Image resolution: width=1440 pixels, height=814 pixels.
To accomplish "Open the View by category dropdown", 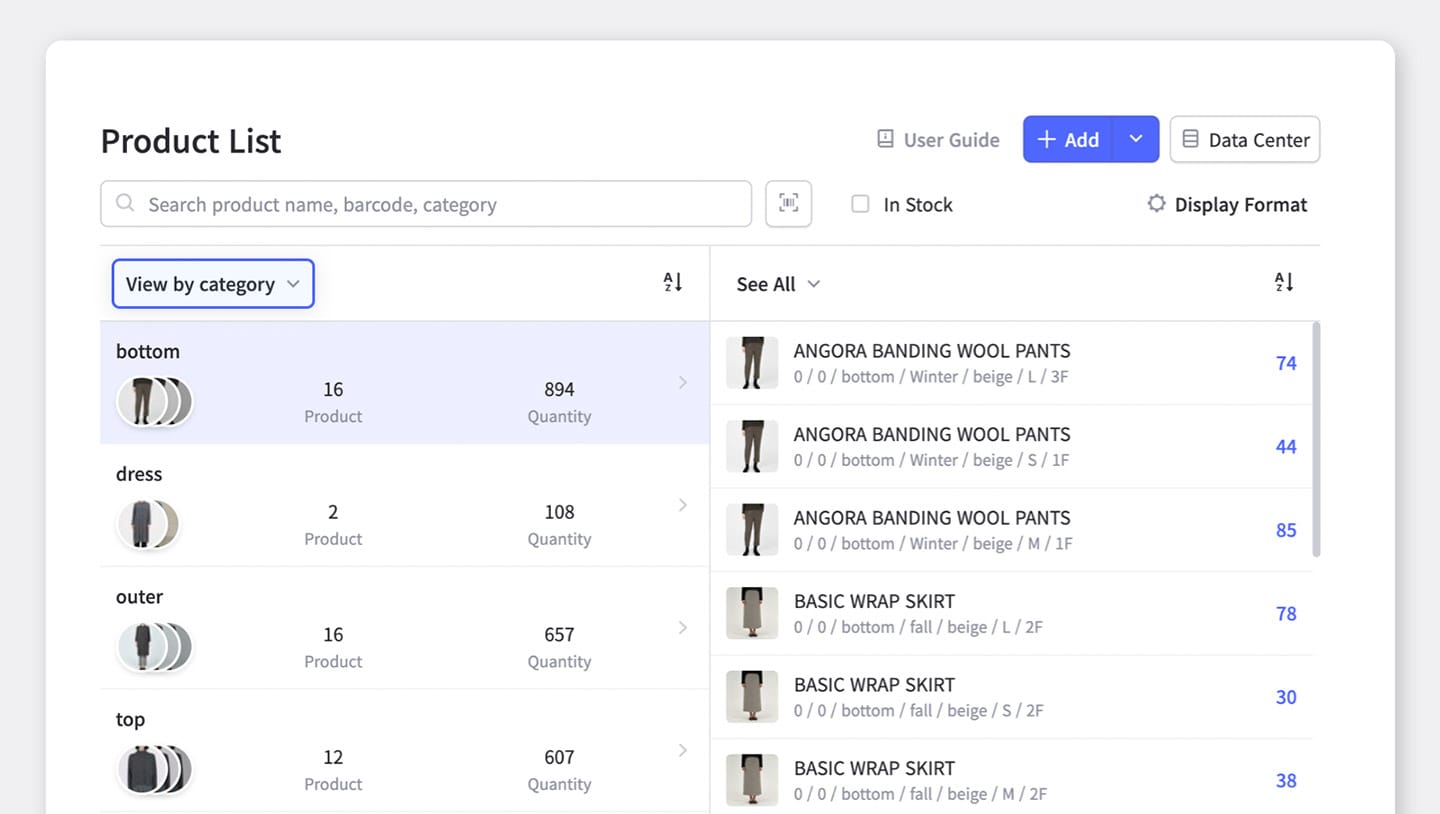I will [212, 284].
